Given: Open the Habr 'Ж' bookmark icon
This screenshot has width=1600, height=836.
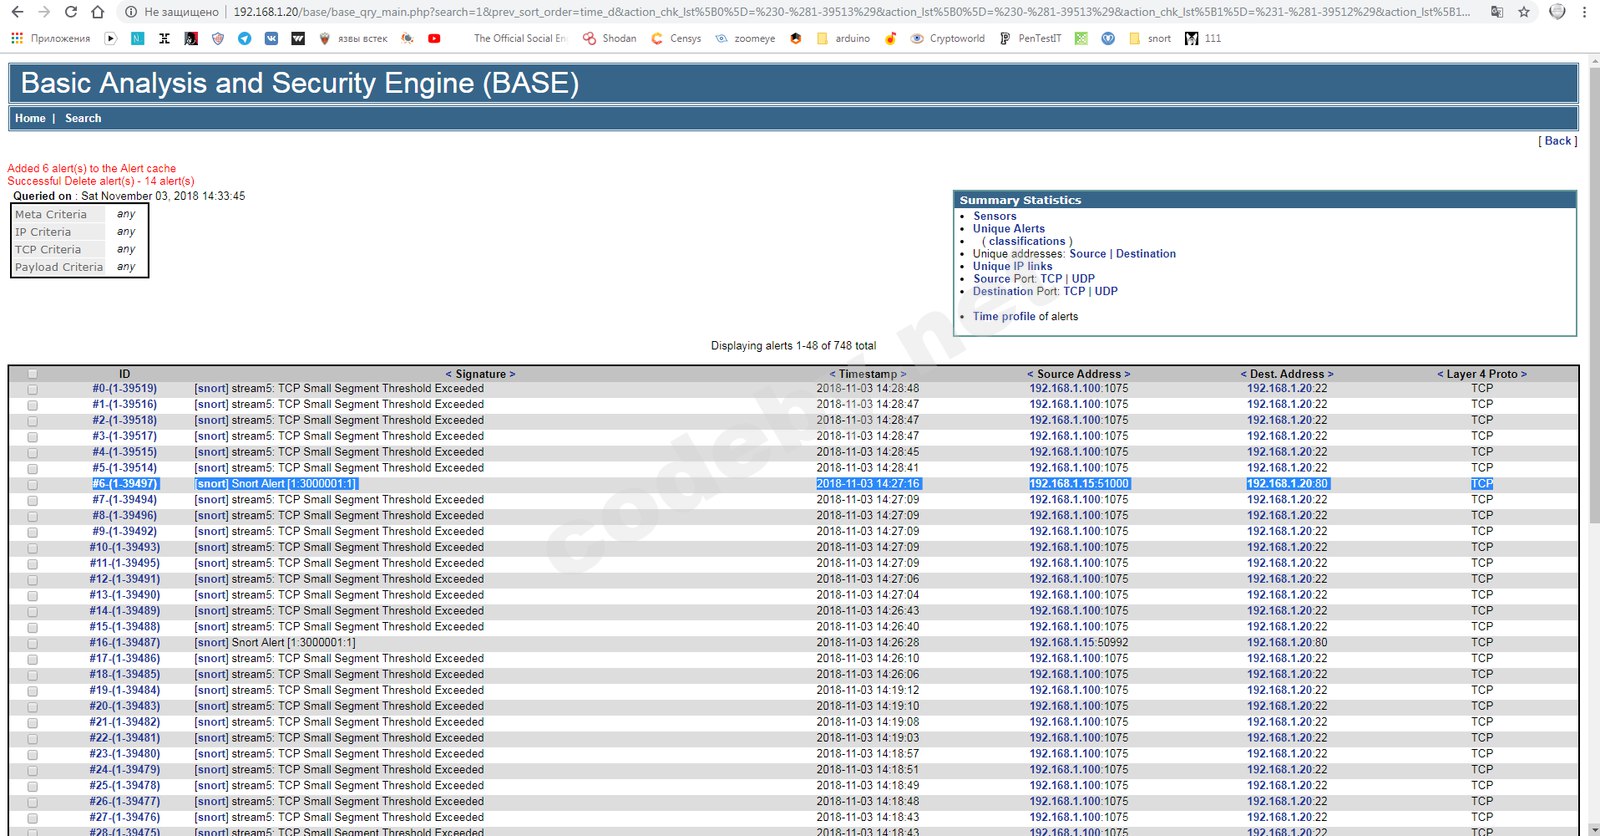Looking at the screenshot, I should click(x=164, y=38).
